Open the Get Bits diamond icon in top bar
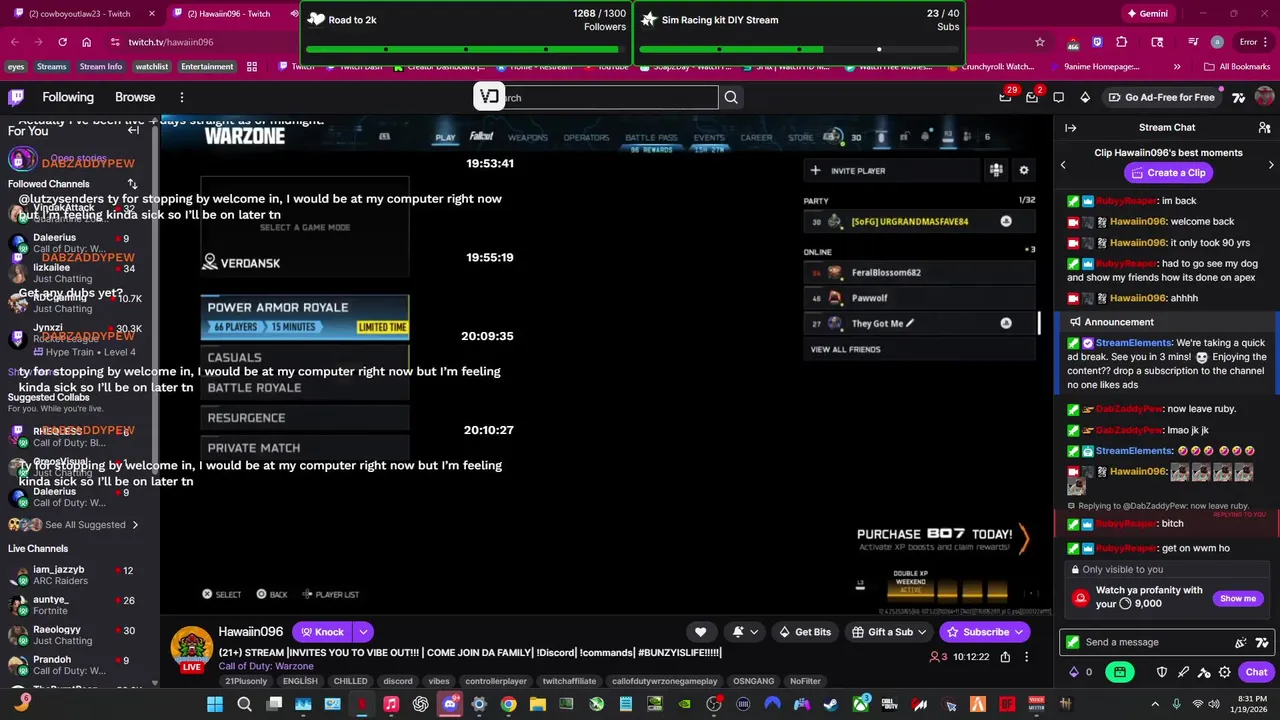The width and height of the screenshot is (1280, 720). tap(1085, 97)
